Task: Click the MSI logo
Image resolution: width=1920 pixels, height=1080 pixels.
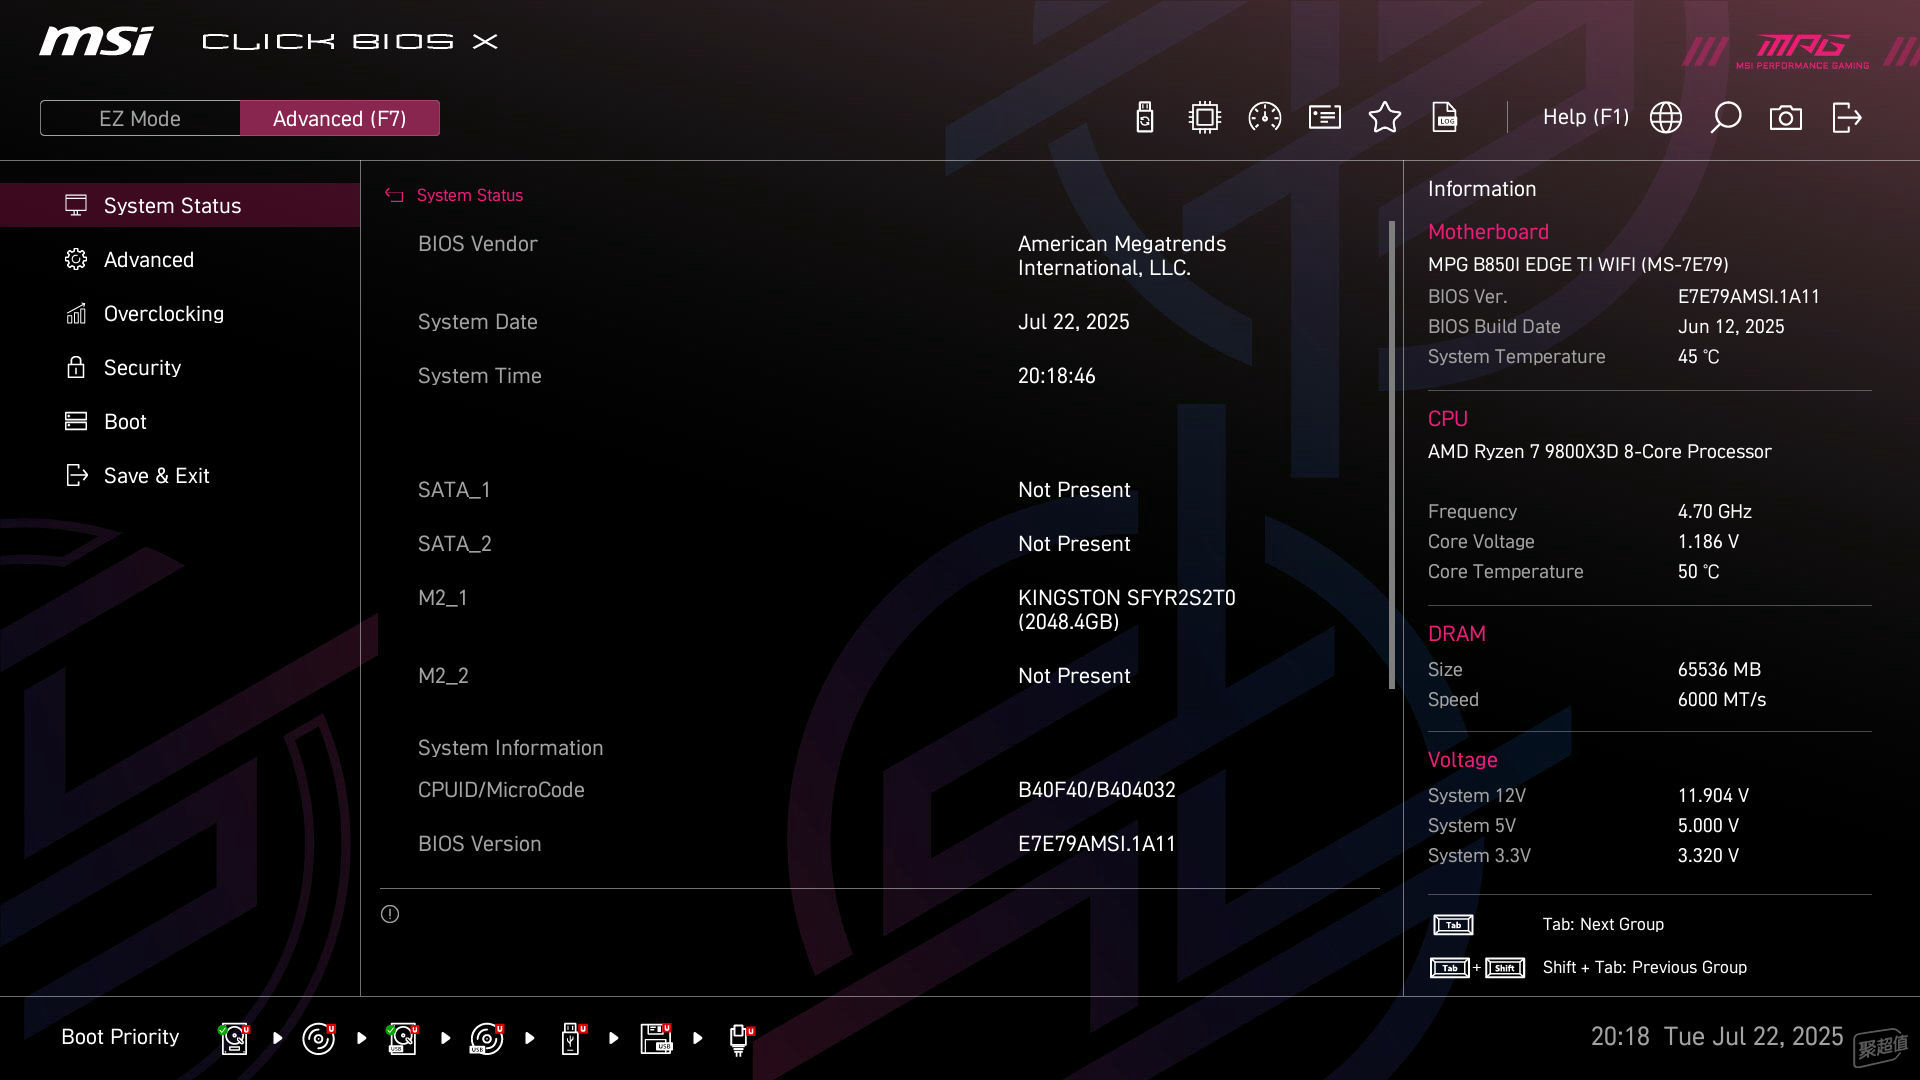Action: 96,41
